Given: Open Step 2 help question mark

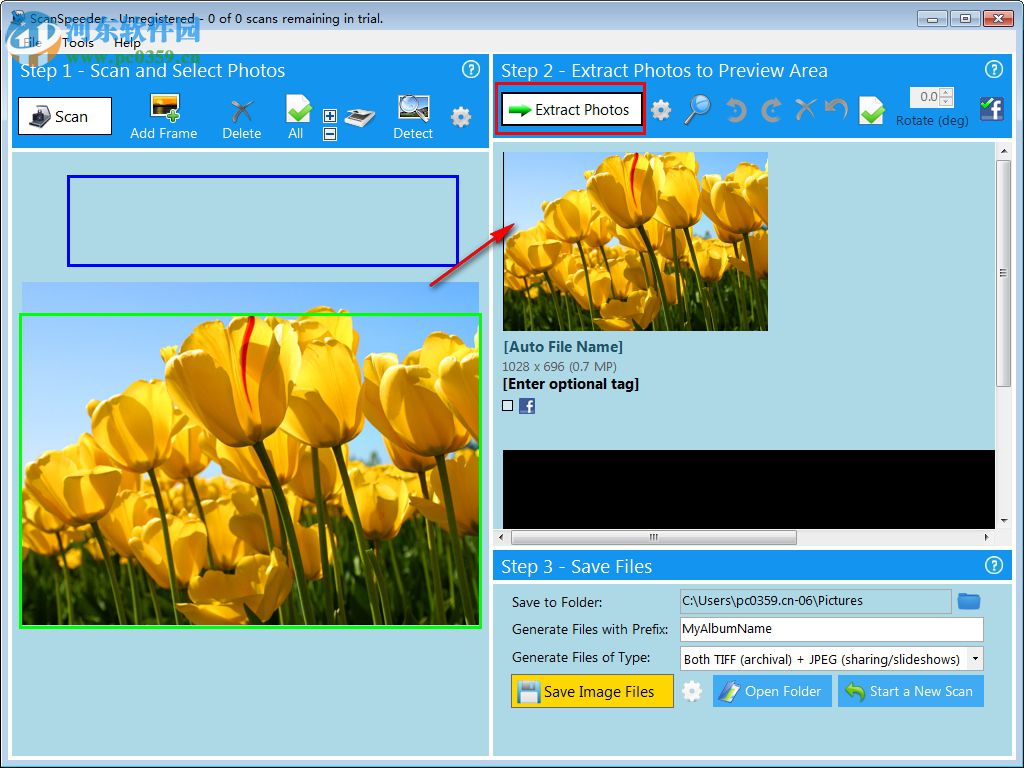Looking at the screenshot, I should click(x=993, y=69).
